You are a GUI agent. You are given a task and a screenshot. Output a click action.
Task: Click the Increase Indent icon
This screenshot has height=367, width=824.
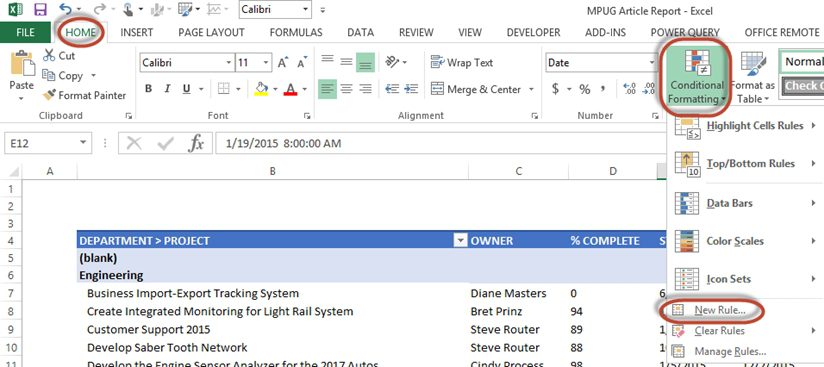pos(412,89)
